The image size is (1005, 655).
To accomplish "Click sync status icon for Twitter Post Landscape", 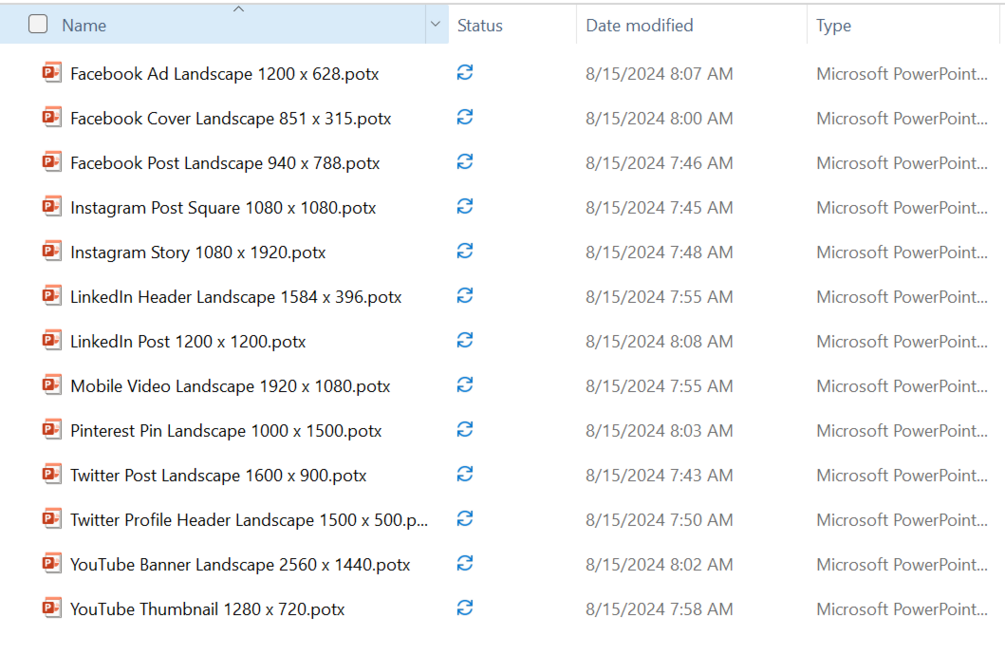I will (x=465, y=474).
